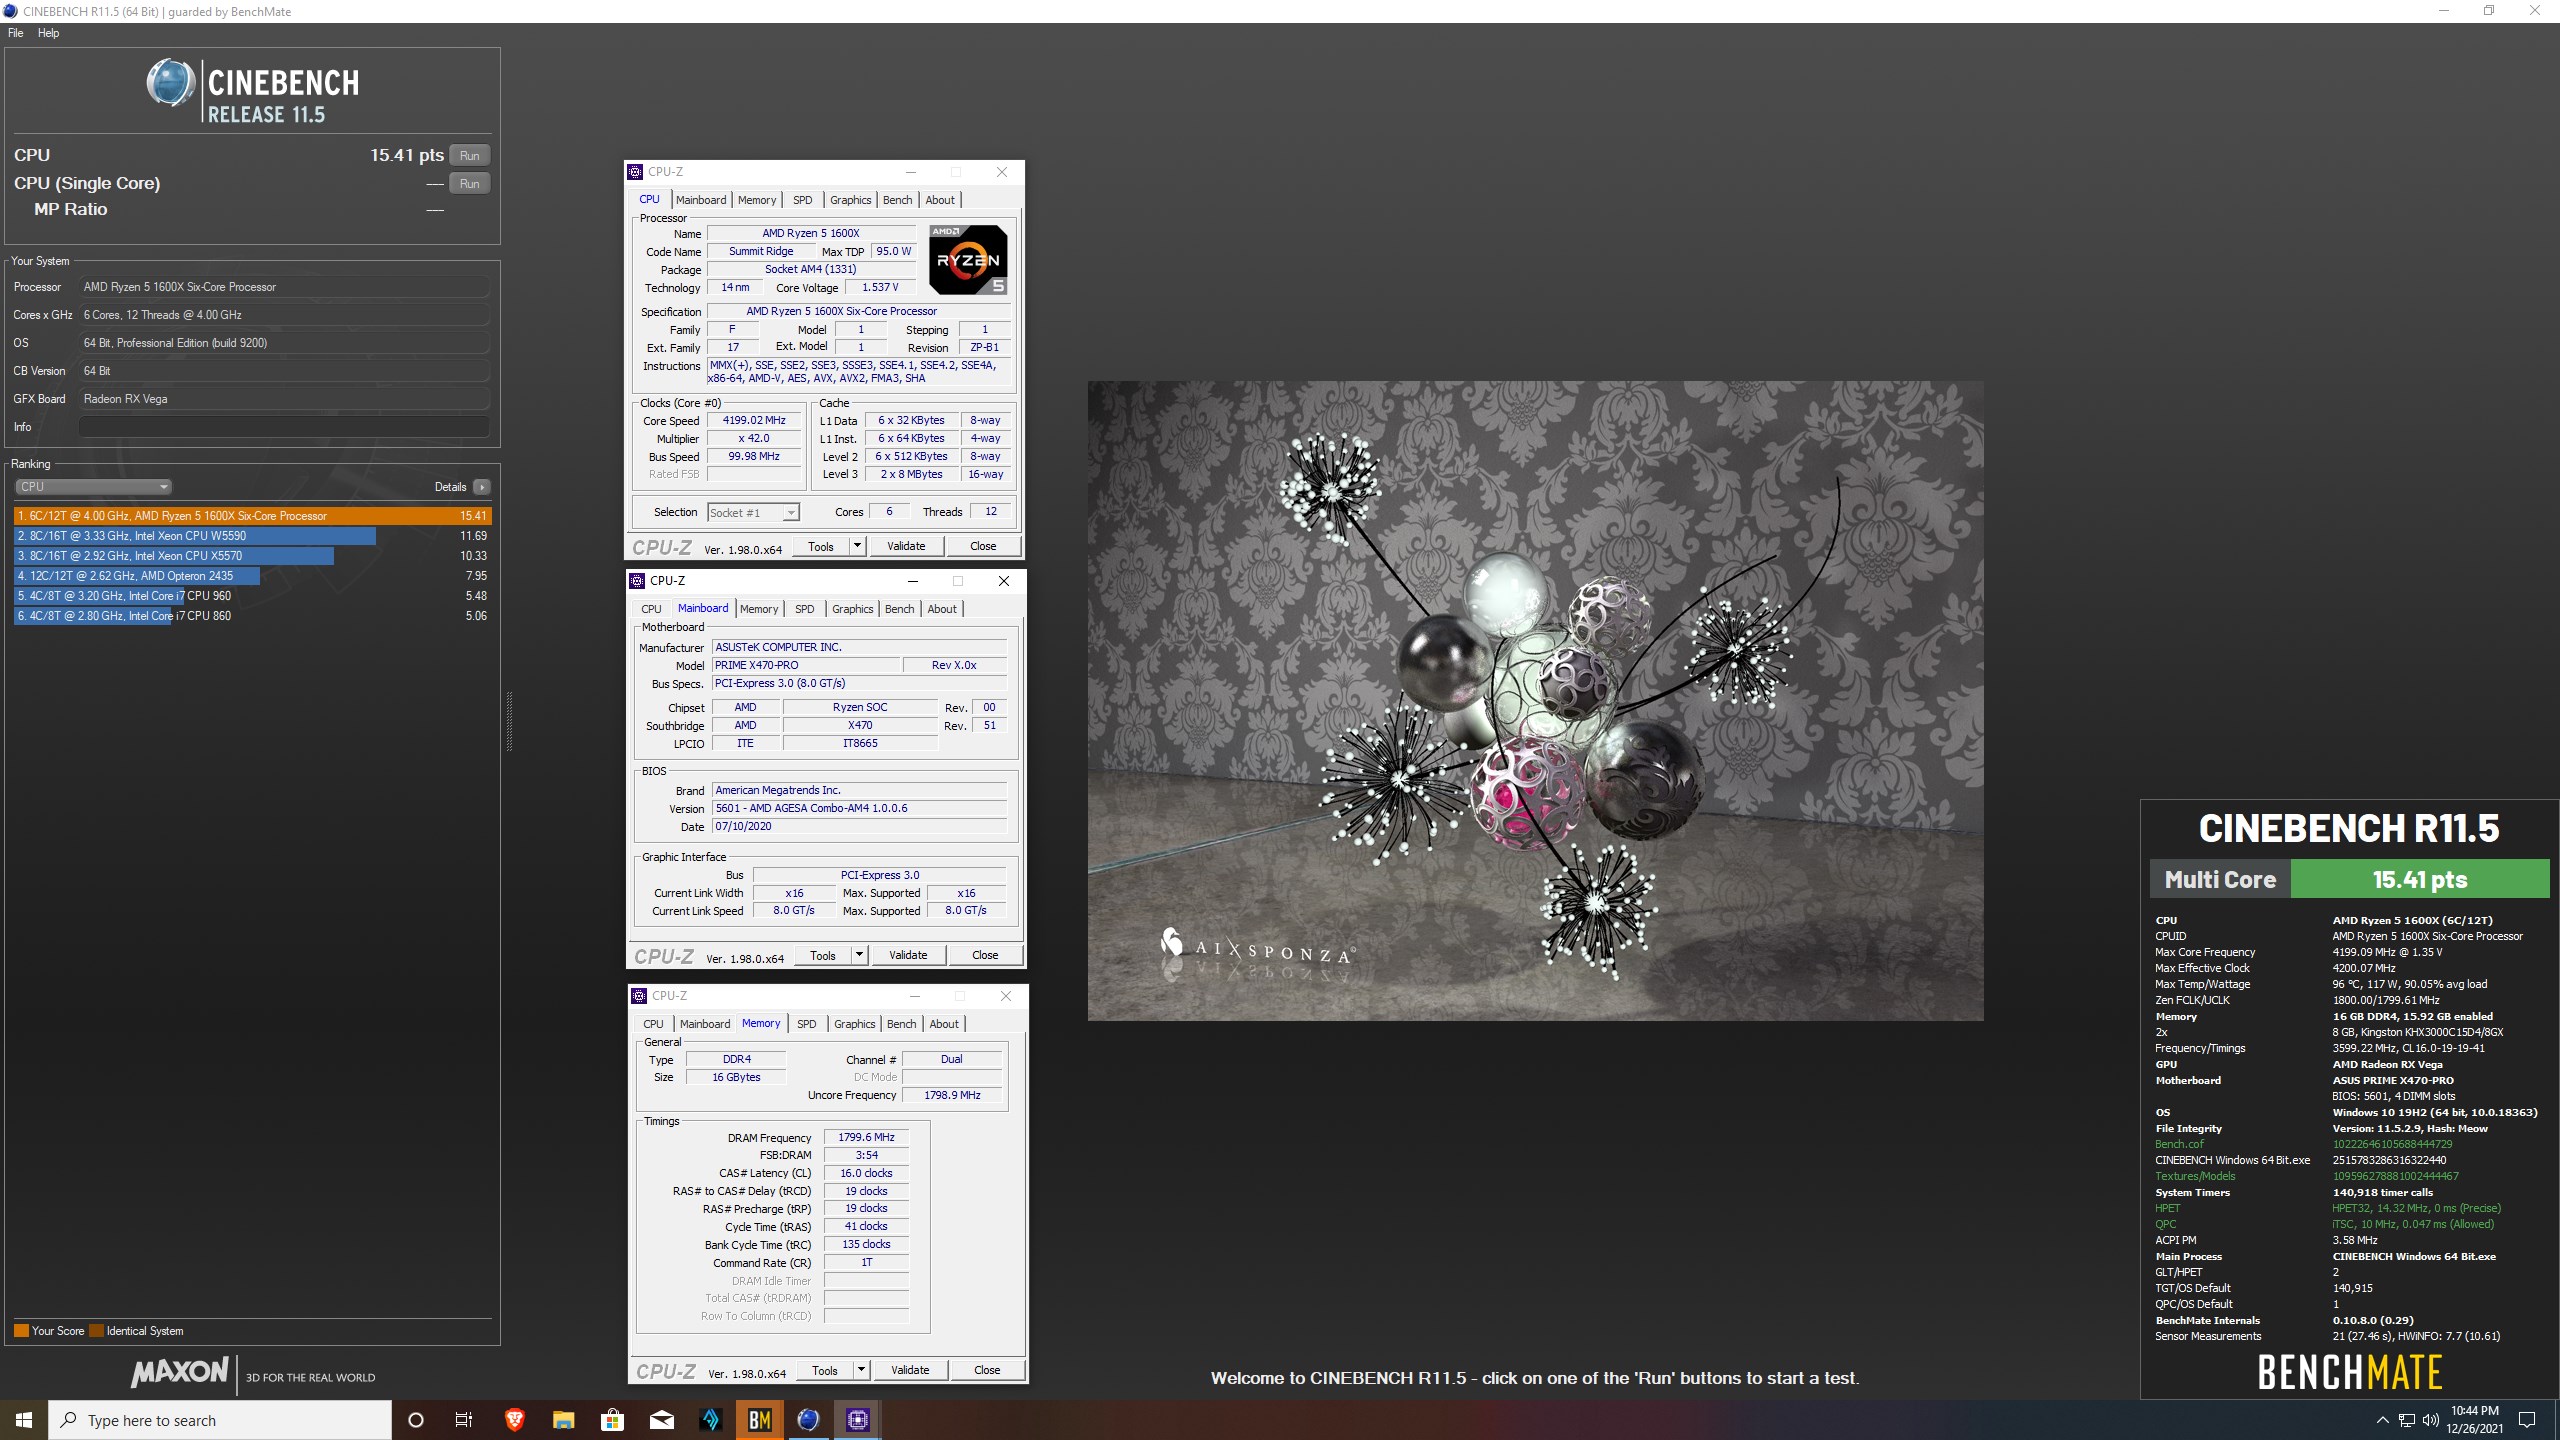Open About tab in top CPU-Z window
Image resolution: width=2560 pixels, height=1440 pixels.
[940, 200]
